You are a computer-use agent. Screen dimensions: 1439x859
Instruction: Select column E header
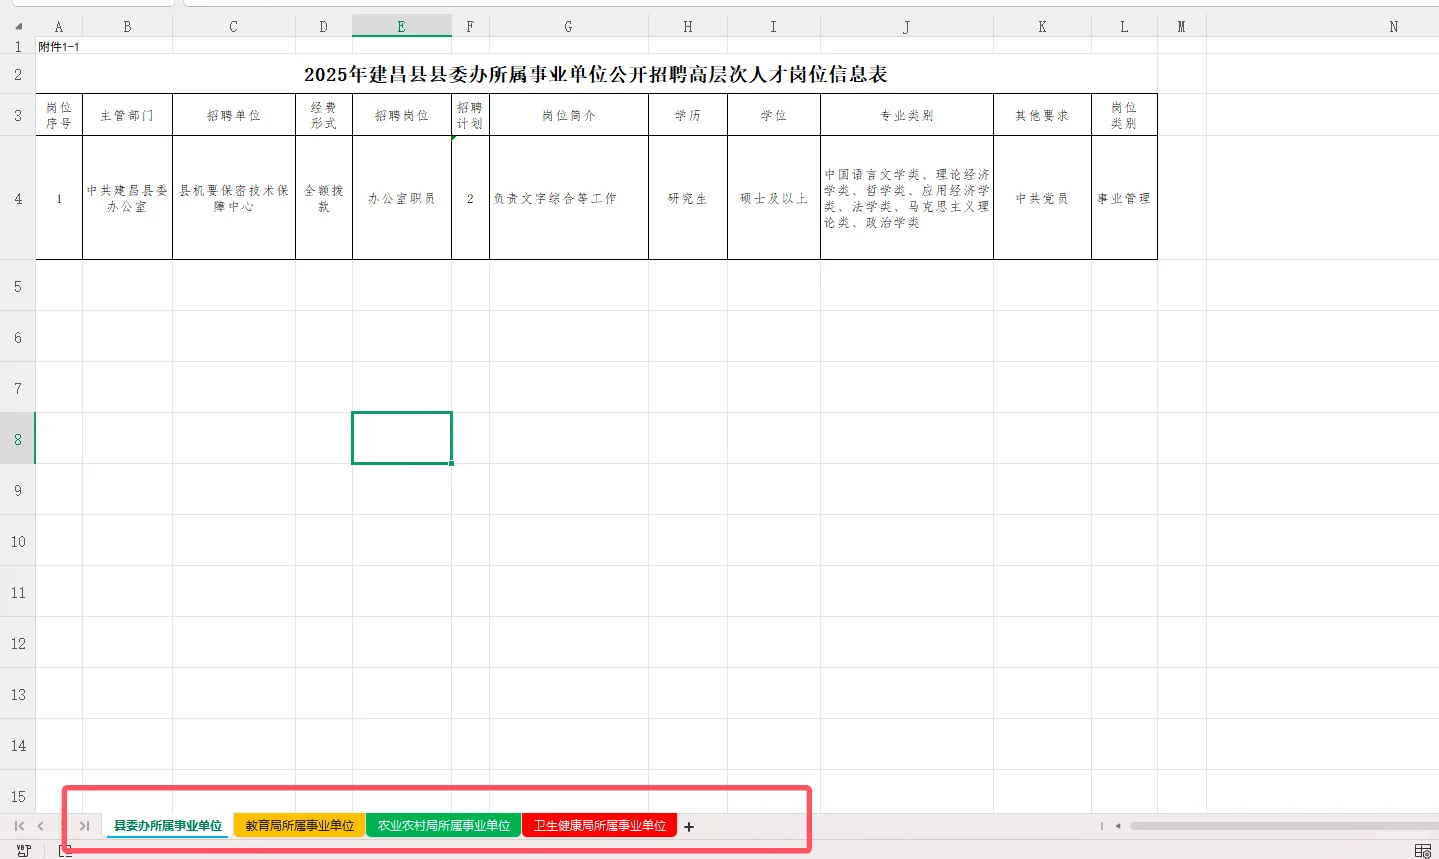coord(402,27)
